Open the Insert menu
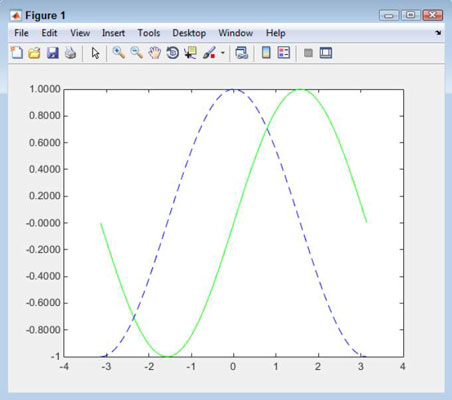452x400 pixels. click(113, 33)
